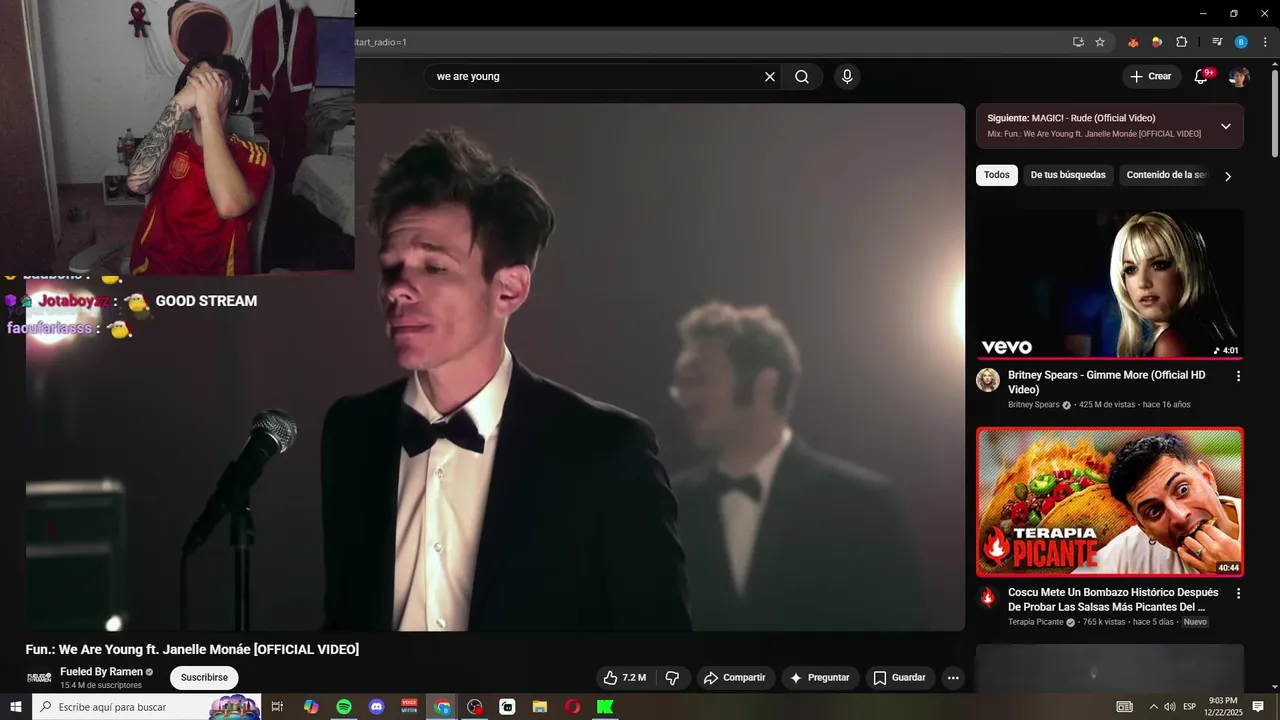Open Discord from the taskbar
The width and height of the screenshot is (1280, 720).
[377, 707]
